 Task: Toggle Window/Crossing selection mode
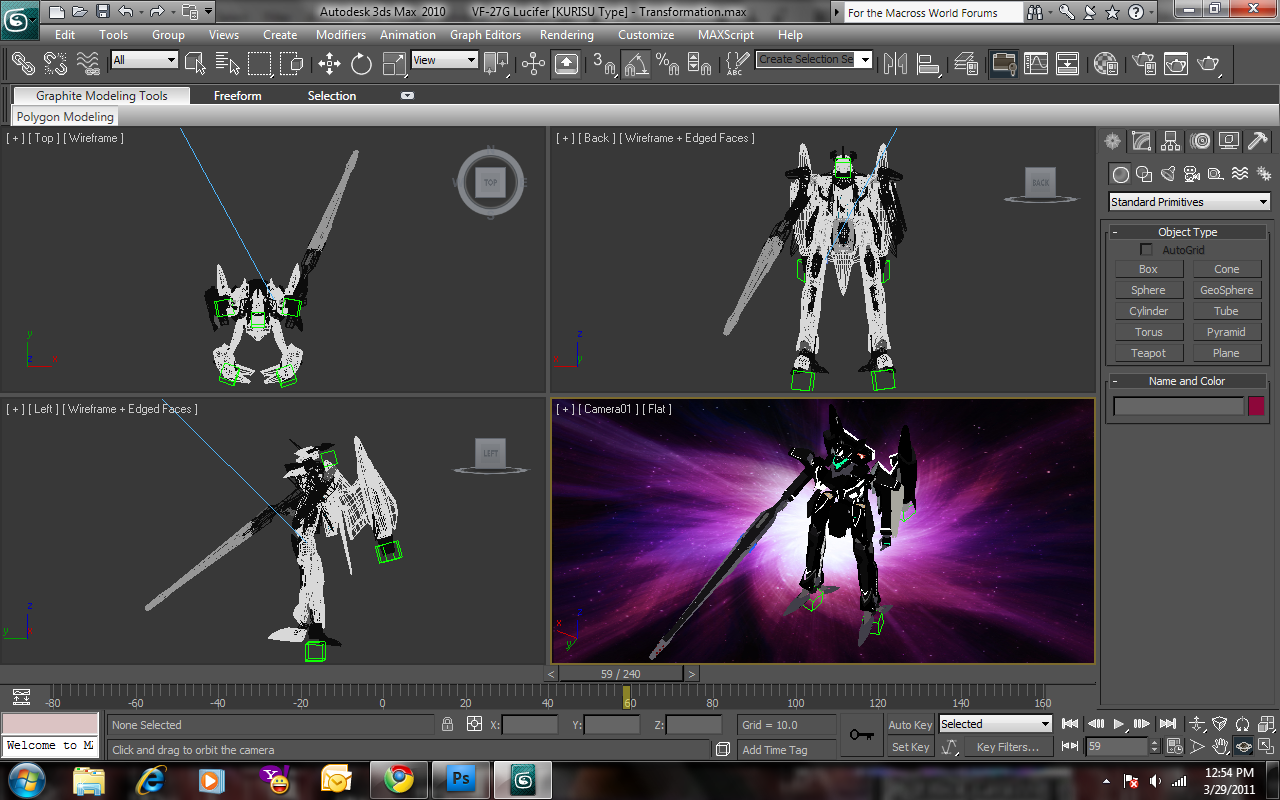pyautogui.click(x=291, y=63)
